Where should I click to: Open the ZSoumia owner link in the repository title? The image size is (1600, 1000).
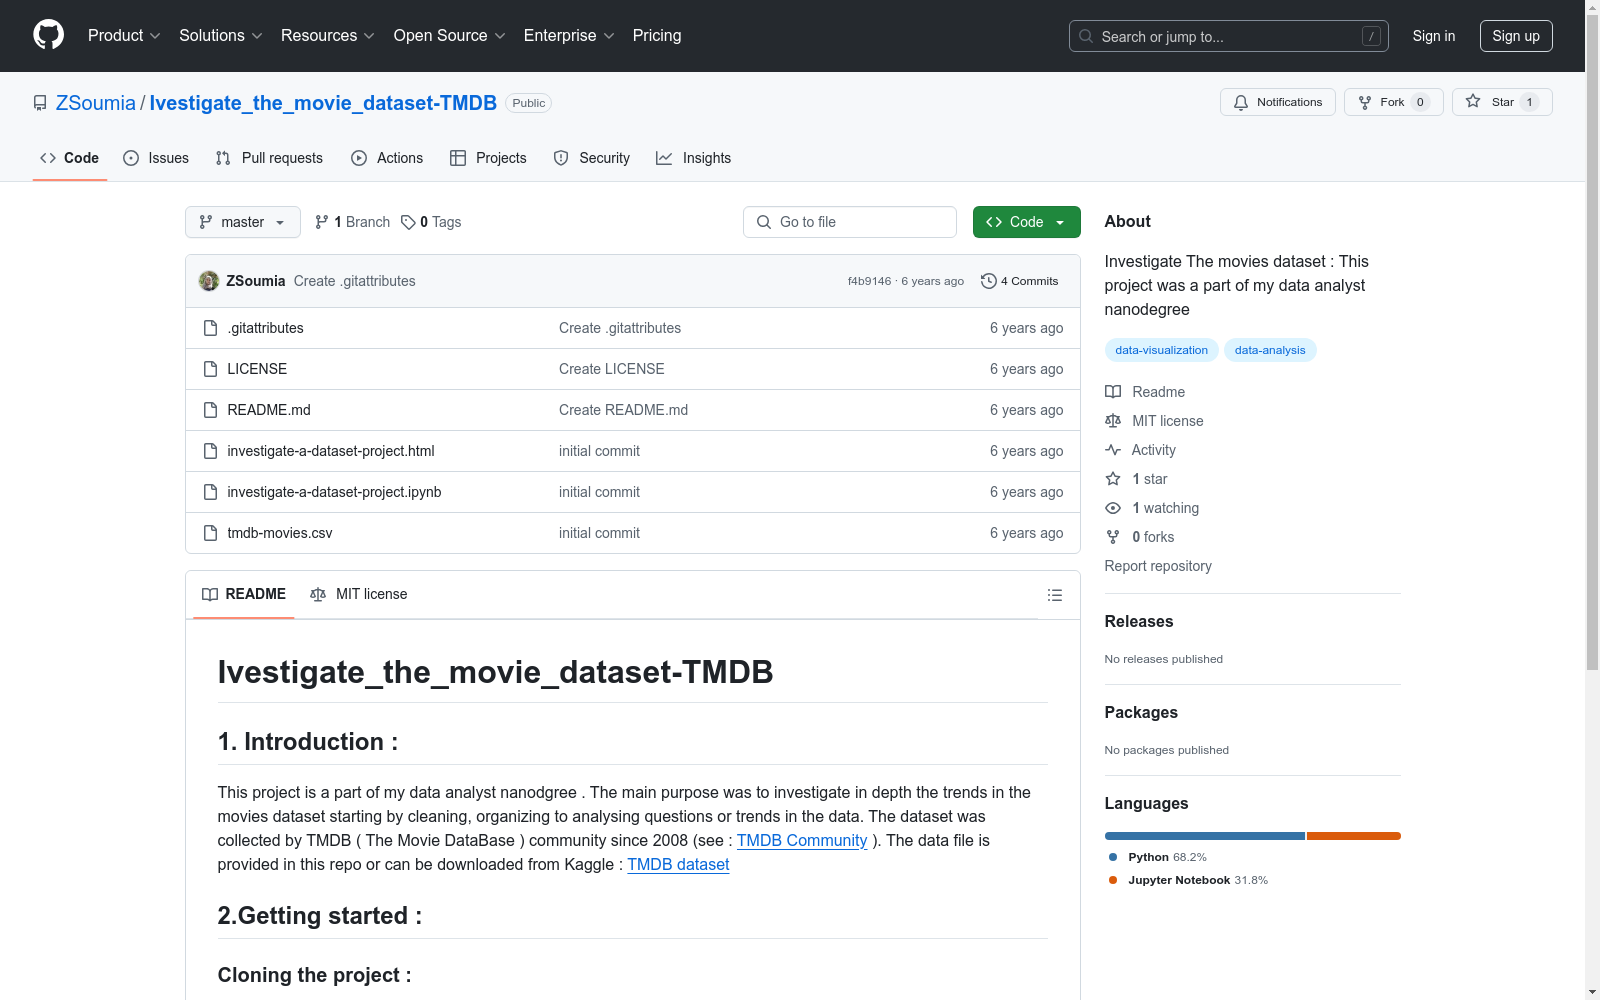95,103
